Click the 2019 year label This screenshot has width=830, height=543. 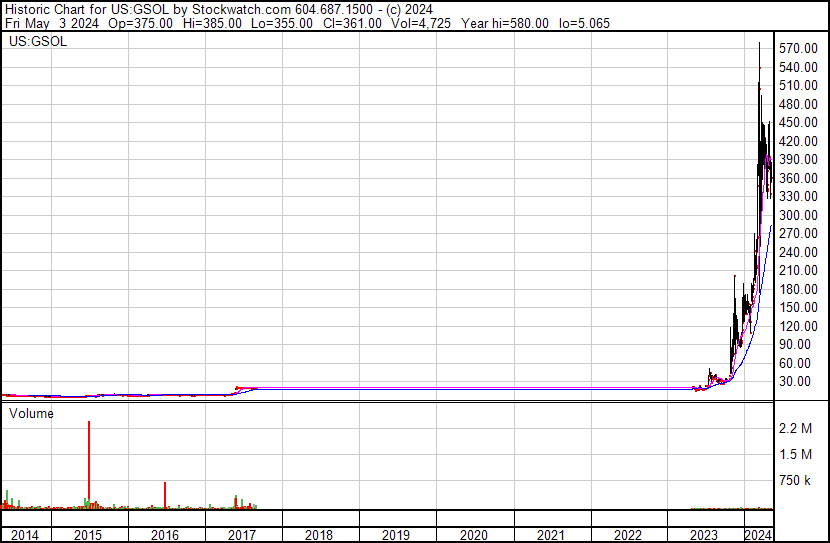tap(396, 535)
